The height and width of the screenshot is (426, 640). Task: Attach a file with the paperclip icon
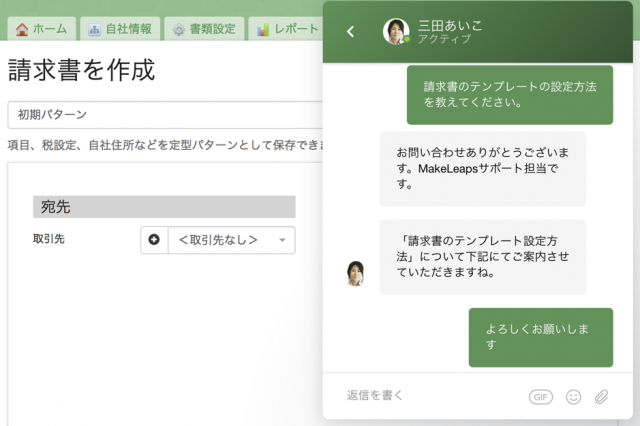(601, 397)
